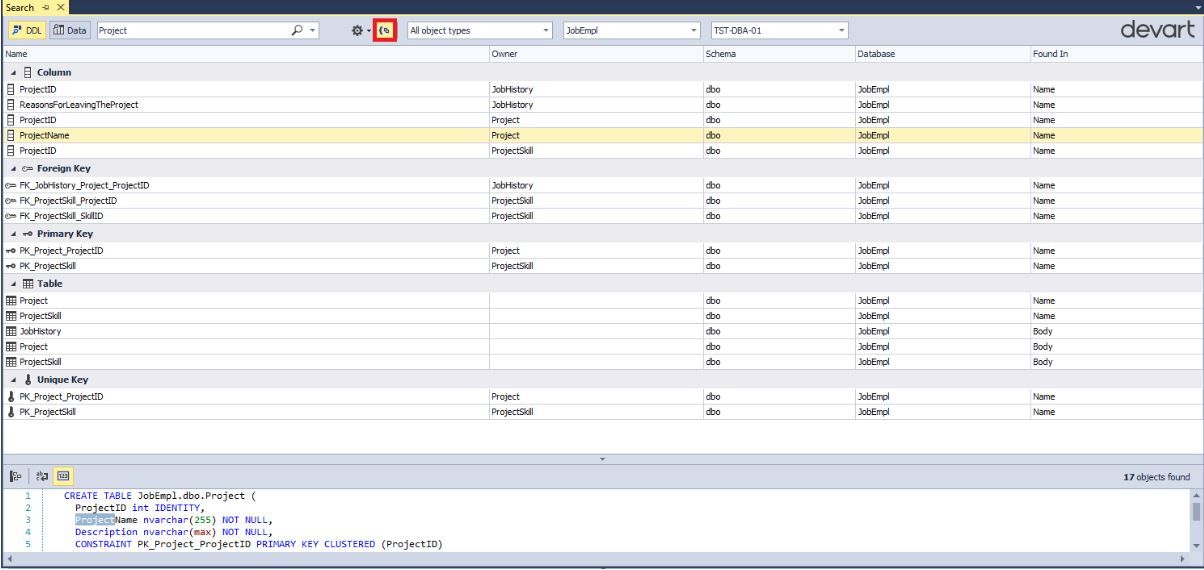
Task: Open the All object types dropdown
Action: [481, 30]
